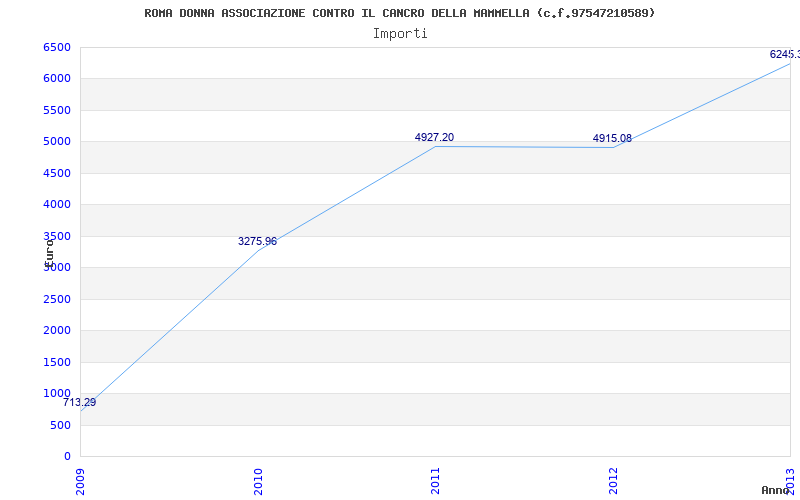Click the 3275.96 data point label
800x500 pixels.
pyautogui.click(x=258, y=241)
